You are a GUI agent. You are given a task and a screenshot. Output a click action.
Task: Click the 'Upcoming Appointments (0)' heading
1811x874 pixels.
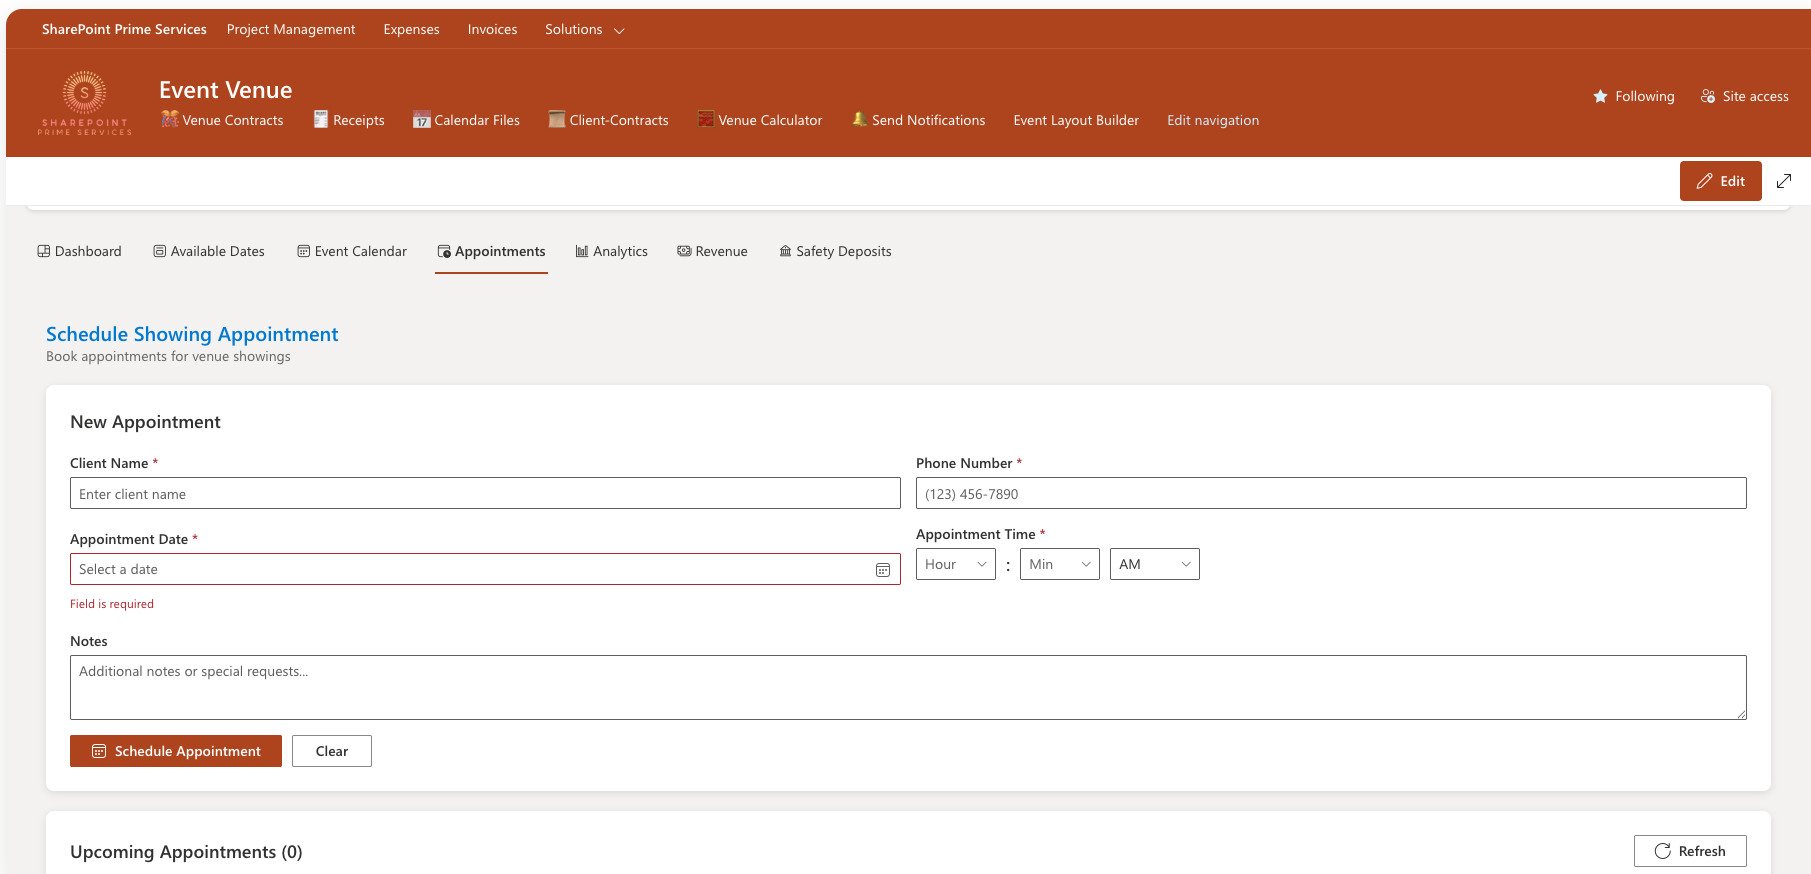click(x=186, y=852)
